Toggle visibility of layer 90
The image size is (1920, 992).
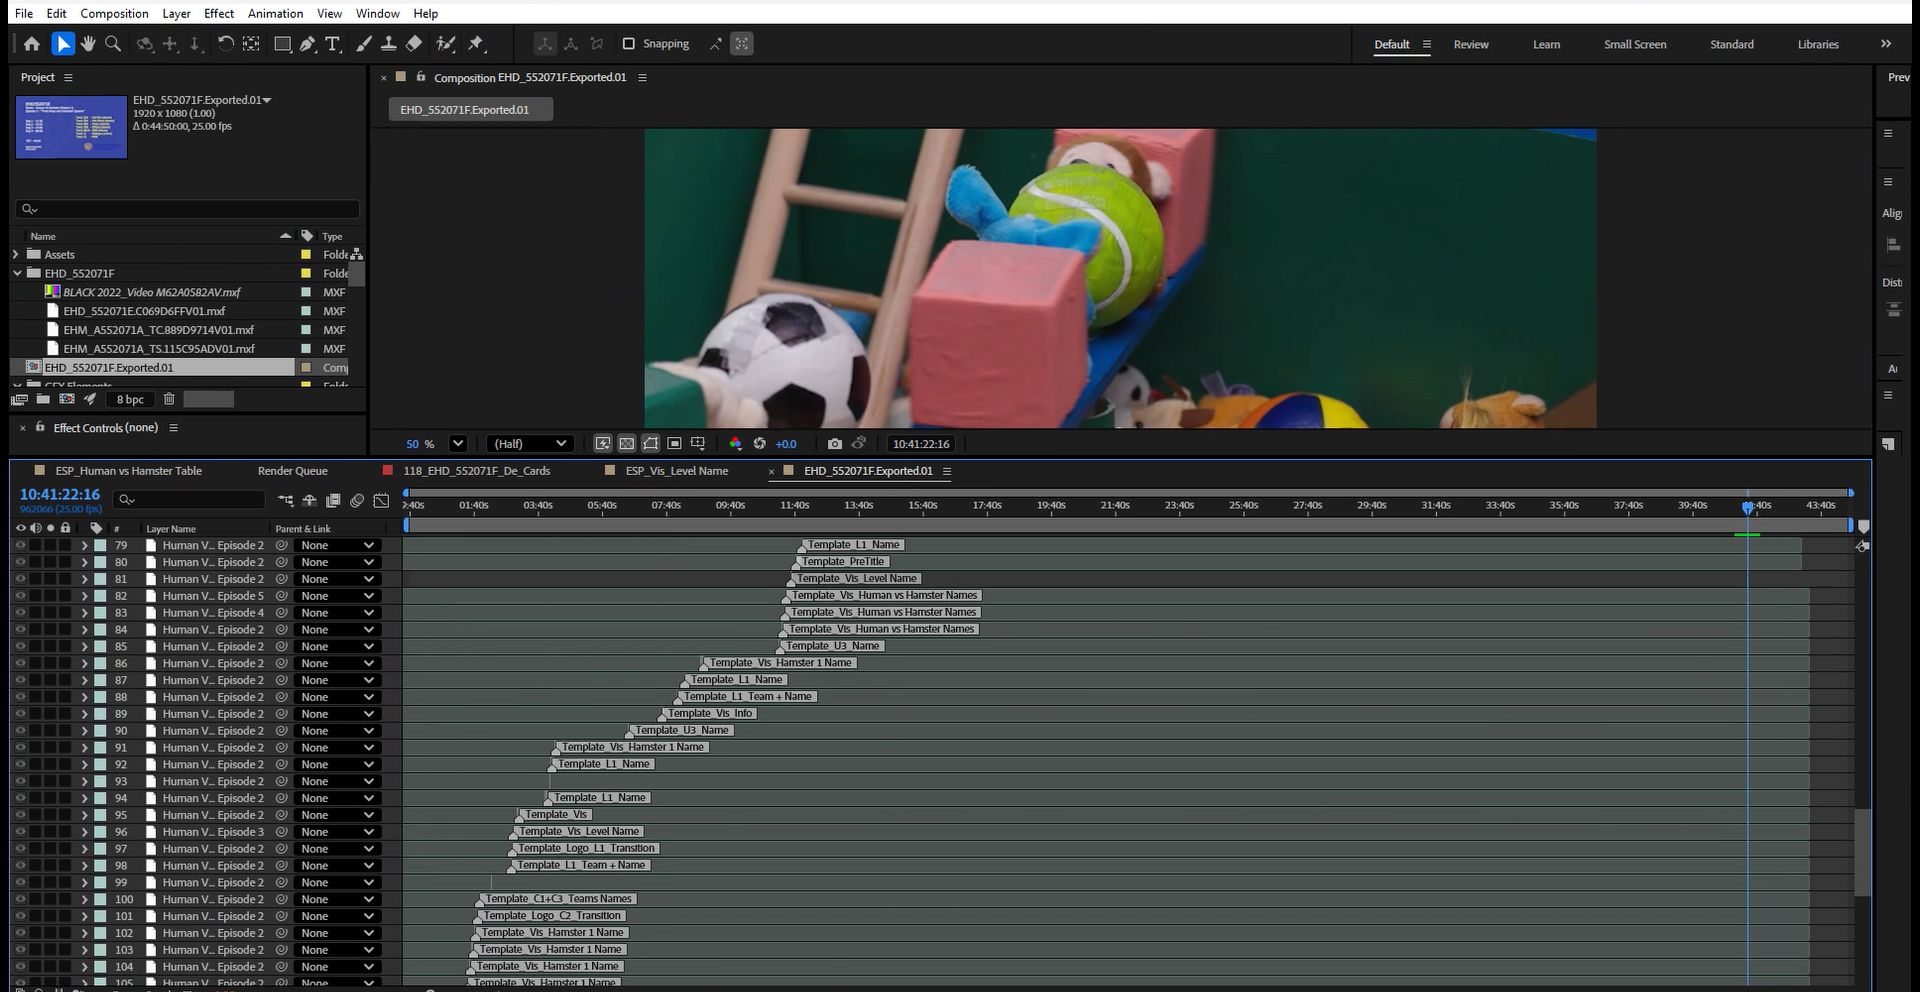pos(20,731)
